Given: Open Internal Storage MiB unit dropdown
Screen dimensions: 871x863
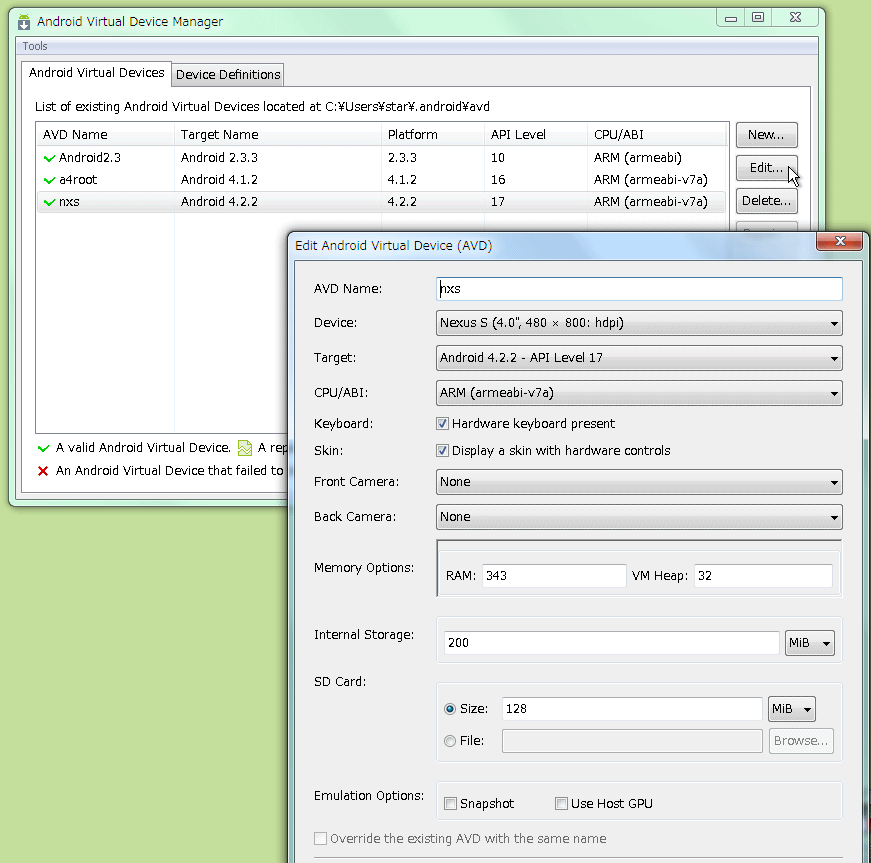Looking at the screenshot, I should click(809, 643).
